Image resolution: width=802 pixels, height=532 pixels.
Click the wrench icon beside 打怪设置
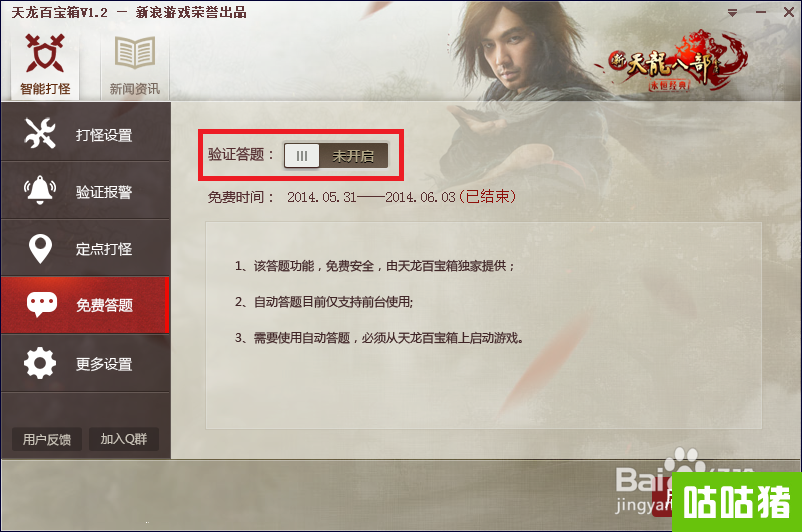tap(40, 133)
